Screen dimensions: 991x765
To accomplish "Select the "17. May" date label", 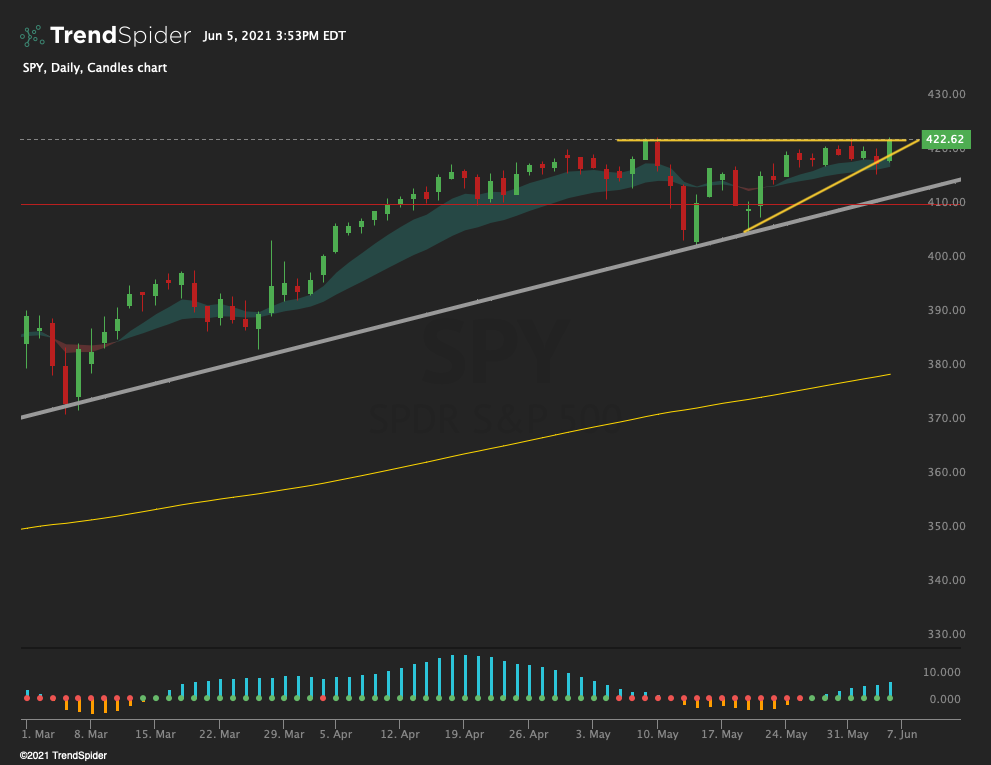I will pyautogui.click(x=722, y=734).
